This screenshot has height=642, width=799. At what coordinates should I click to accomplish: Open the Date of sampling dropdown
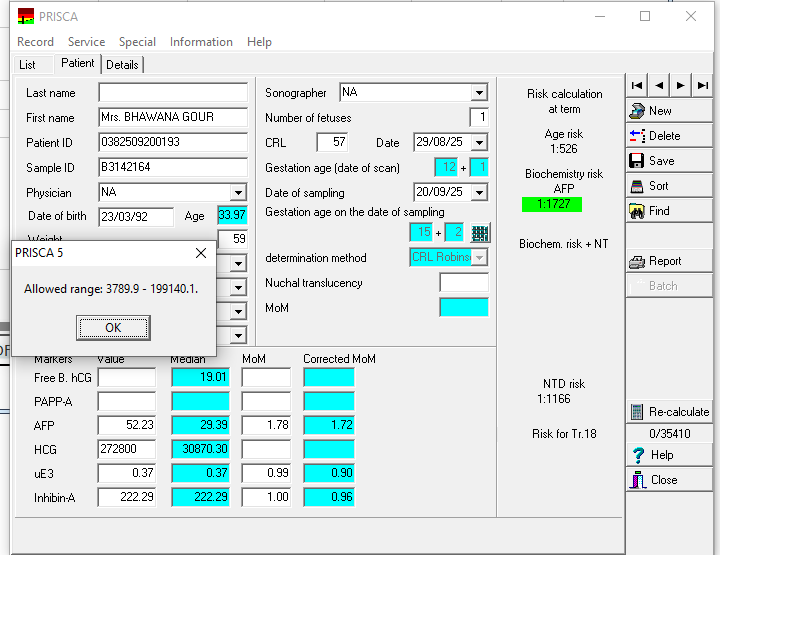pyautogui.click(x=479, y=193)
